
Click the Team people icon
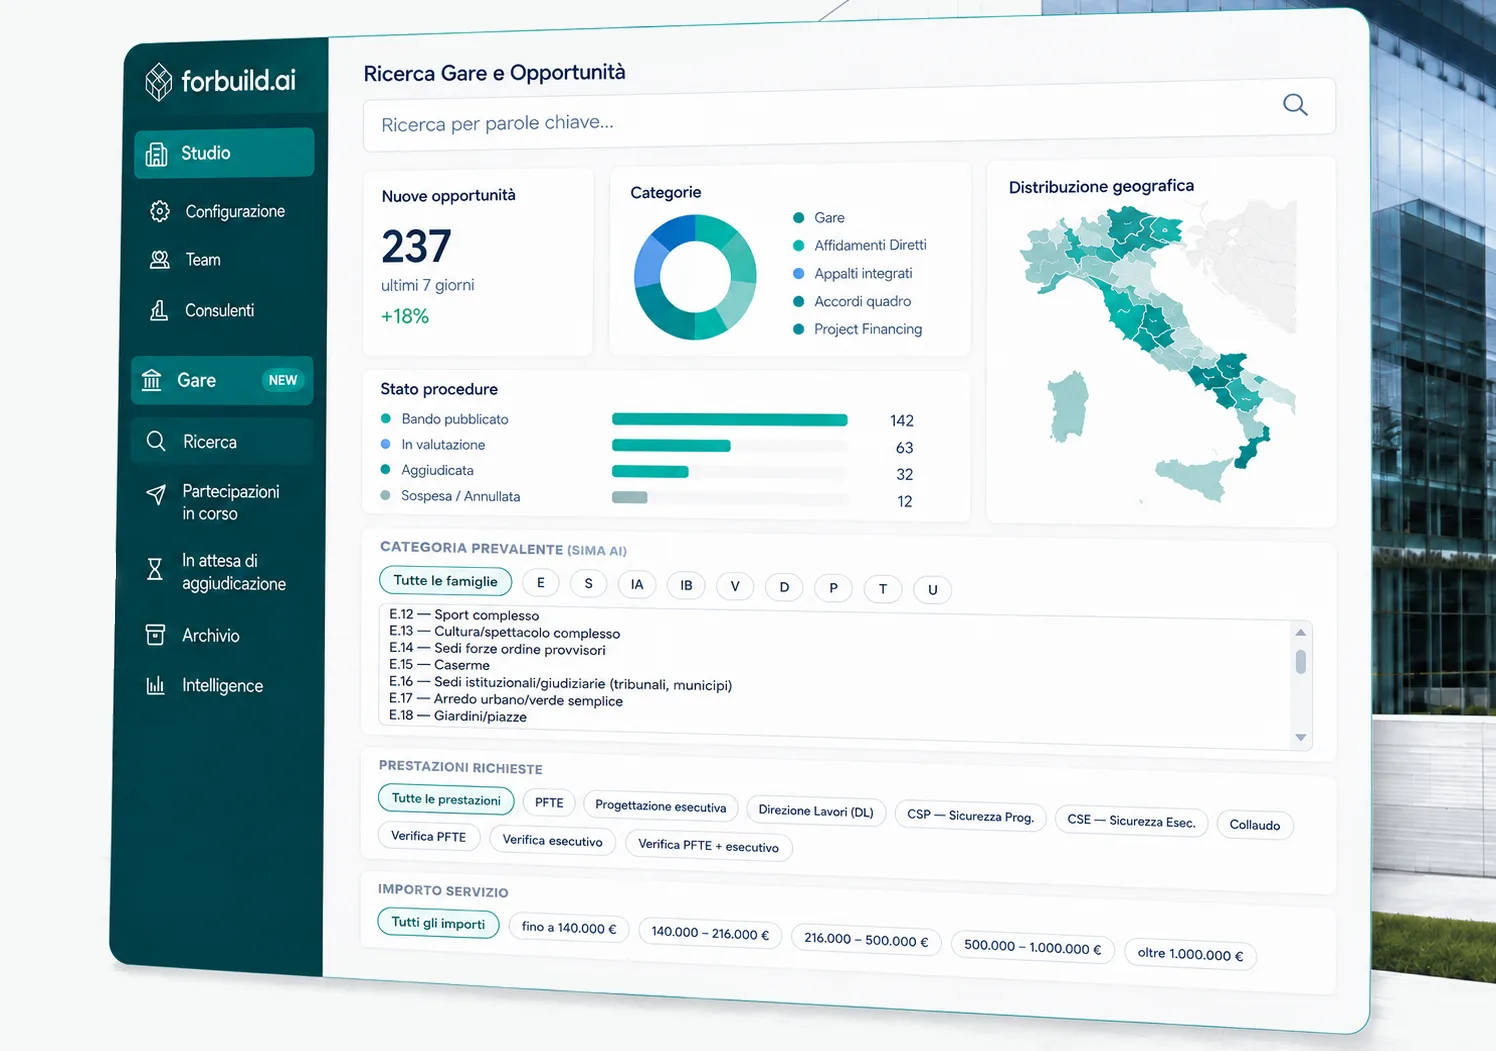[159, 260]
